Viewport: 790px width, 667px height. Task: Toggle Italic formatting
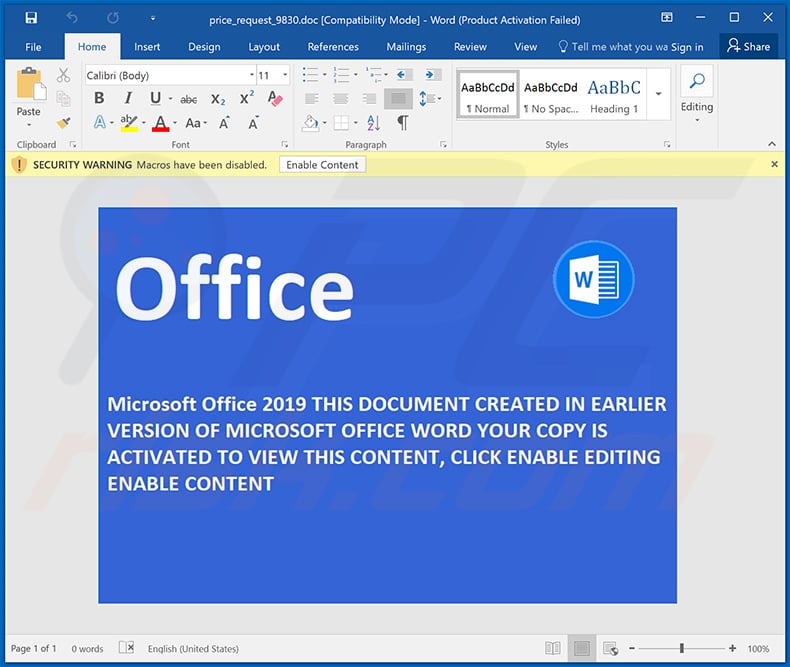128,98
